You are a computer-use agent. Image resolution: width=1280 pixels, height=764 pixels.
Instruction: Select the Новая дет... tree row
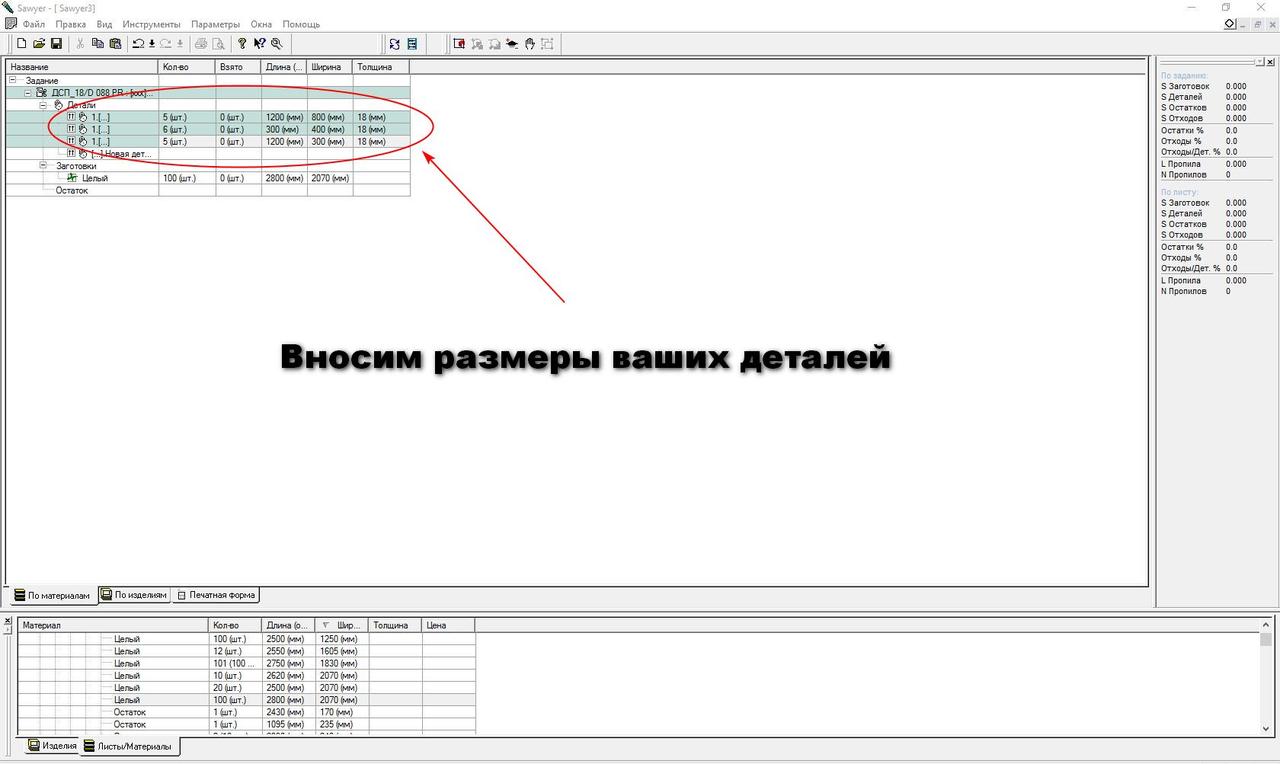tap(120, 154)
